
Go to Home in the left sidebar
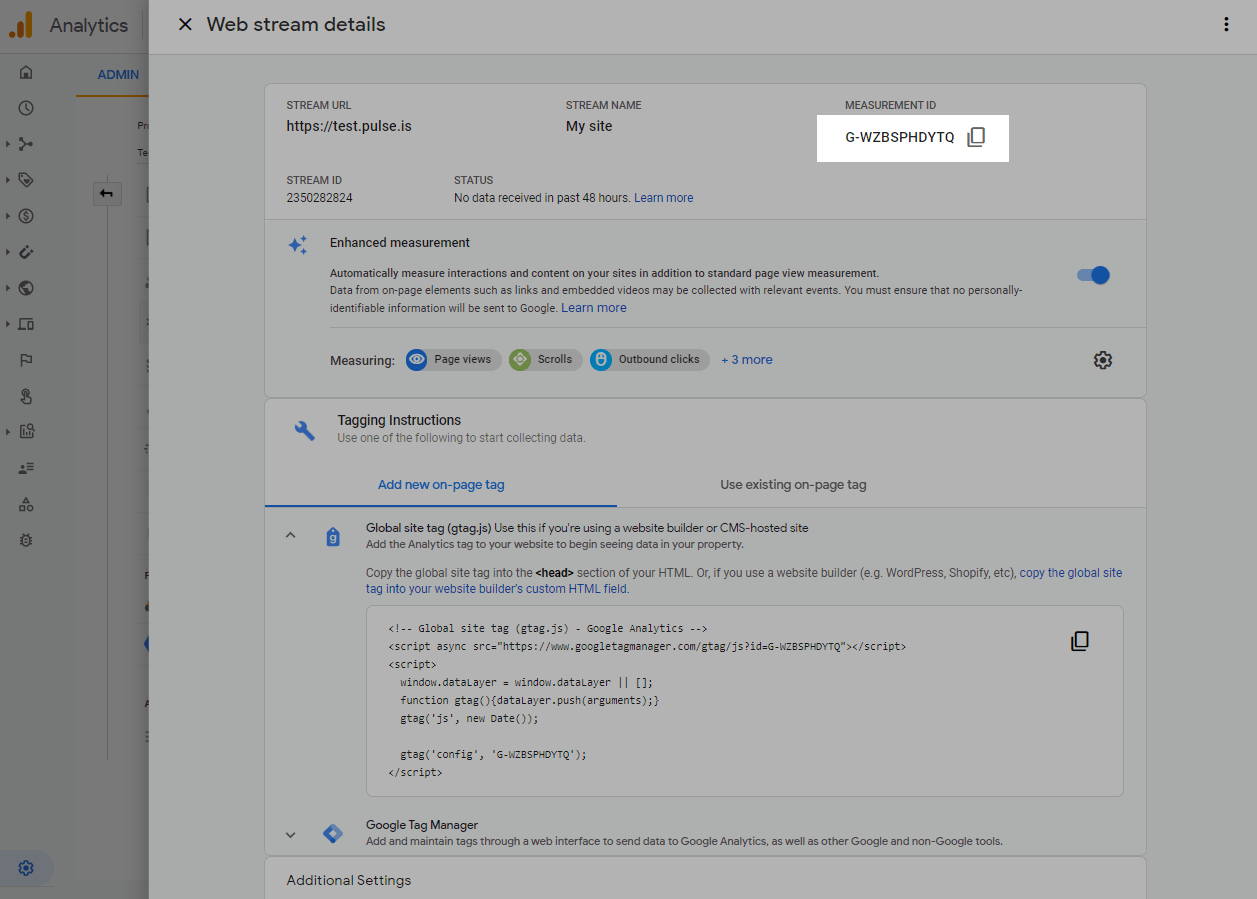point(26,72)
